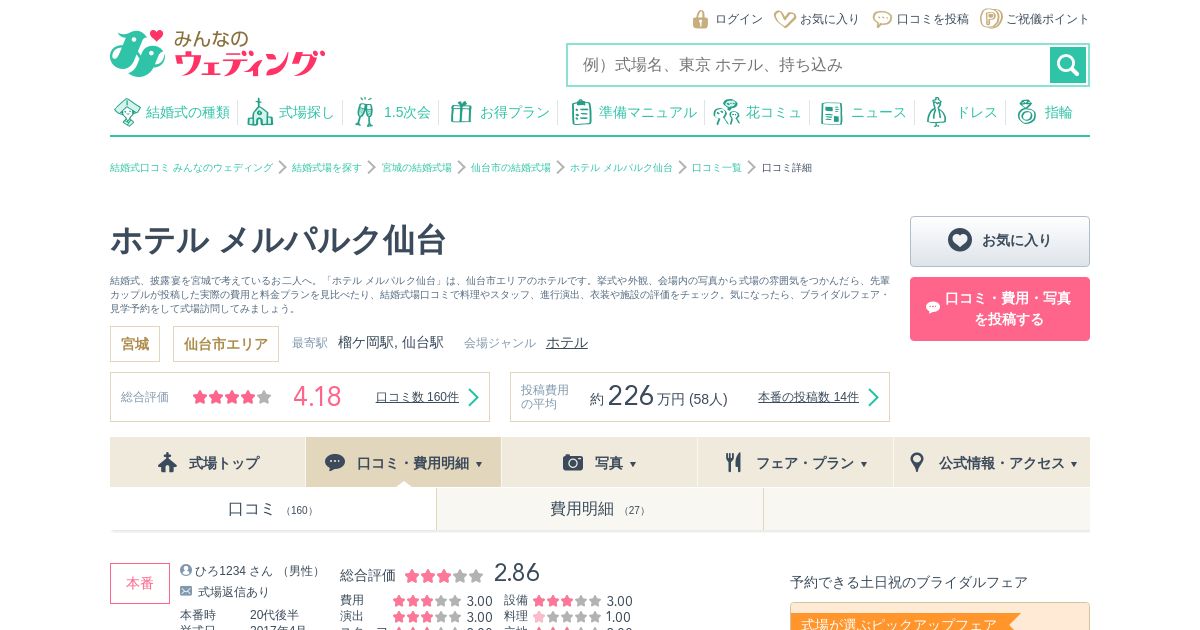Click the login padlock icon

coord(700,19)
